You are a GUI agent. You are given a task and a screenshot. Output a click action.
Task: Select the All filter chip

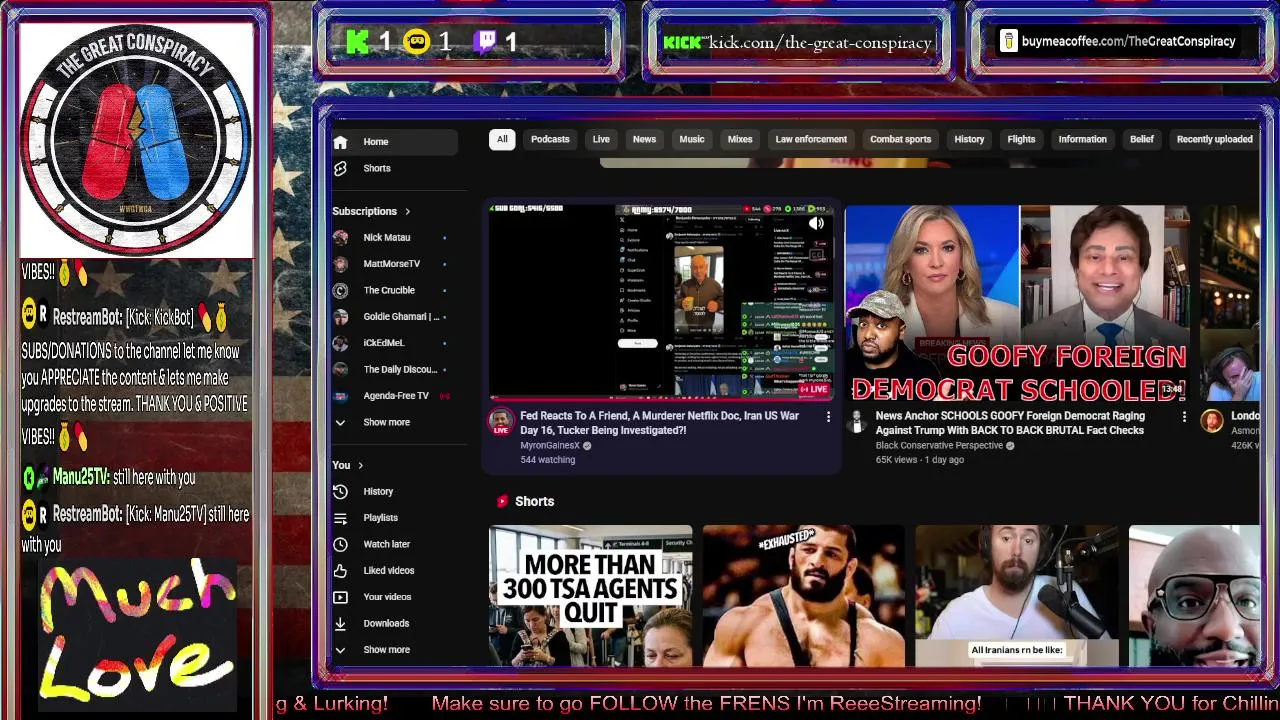pos(502,140)
